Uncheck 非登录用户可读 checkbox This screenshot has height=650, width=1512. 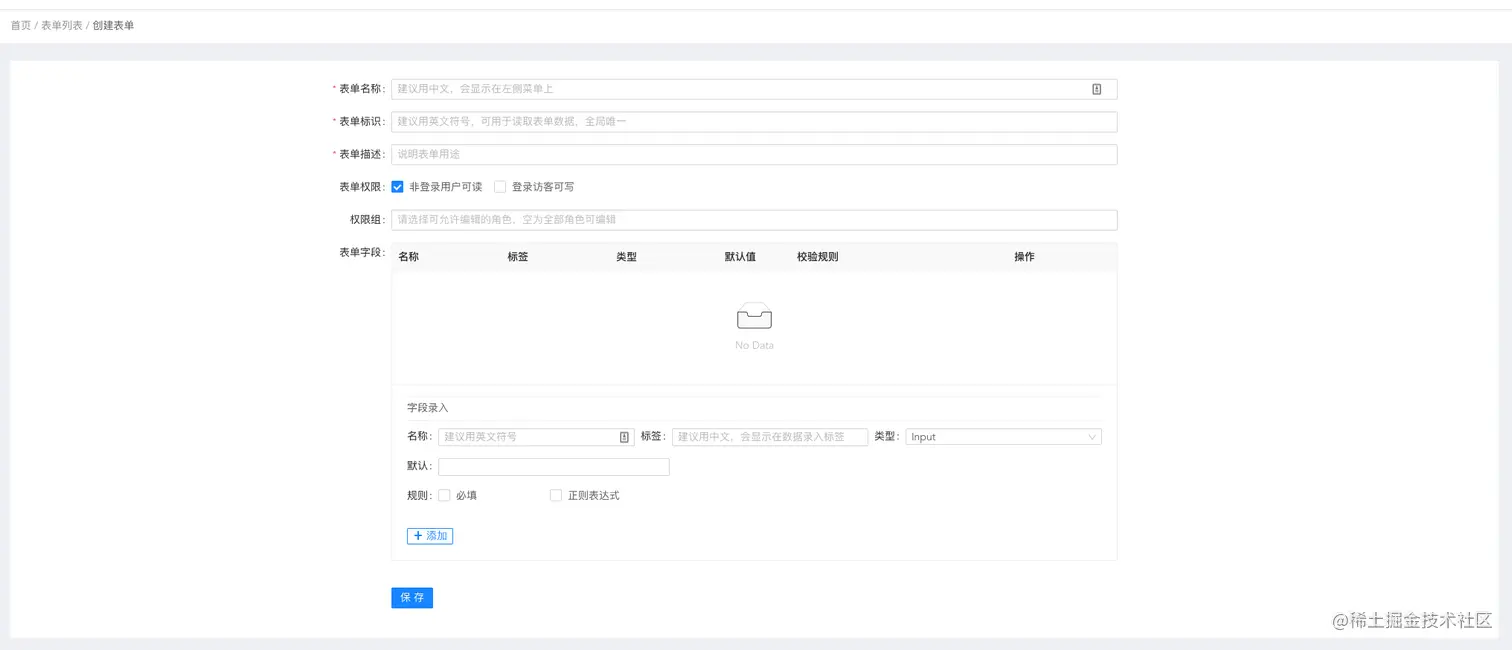pyautogui.click(x=397, y=187)
